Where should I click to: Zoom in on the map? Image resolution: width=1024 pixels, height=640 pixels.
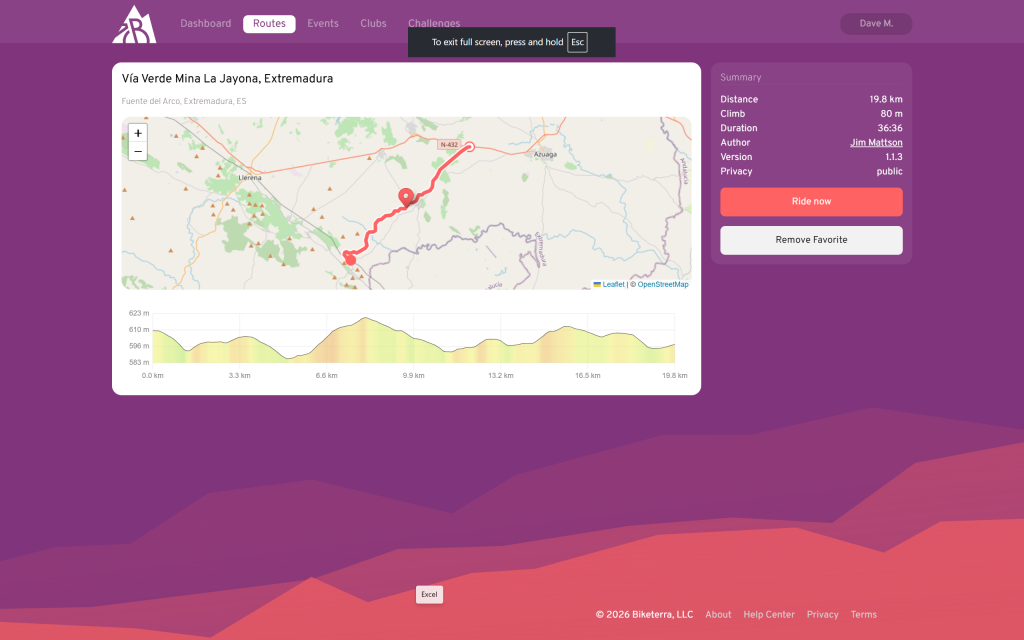(138, 133)
